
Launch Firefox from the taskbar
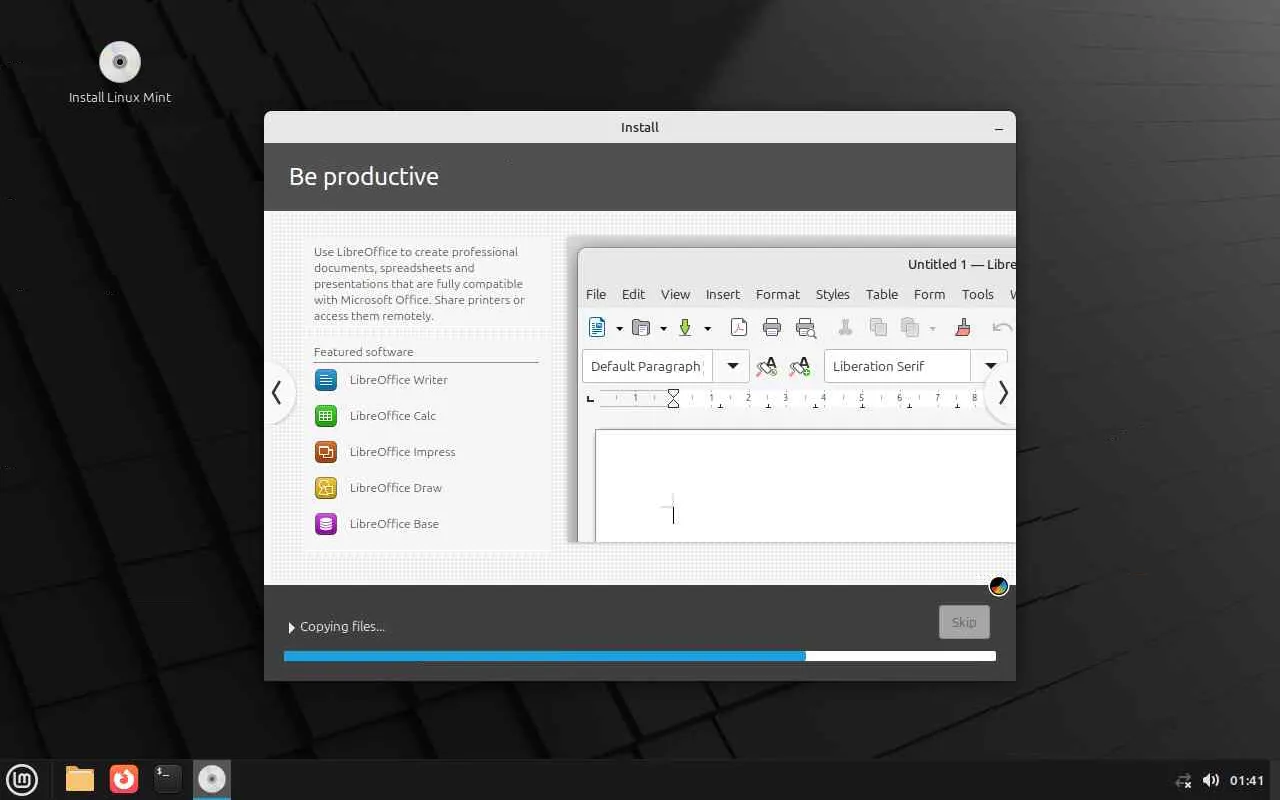124,779
